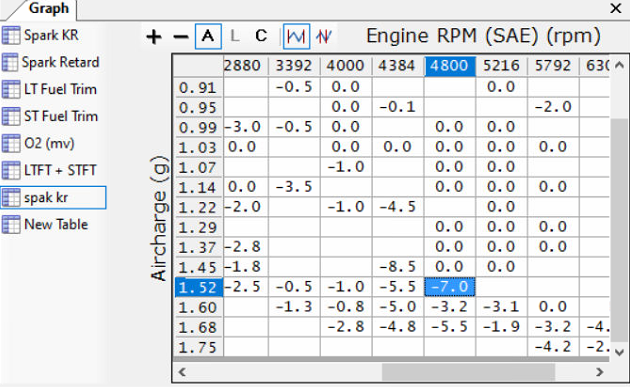Click the plus icon in graph toolbar
Viewport: 630px width, 387px height.
[154, 37]
